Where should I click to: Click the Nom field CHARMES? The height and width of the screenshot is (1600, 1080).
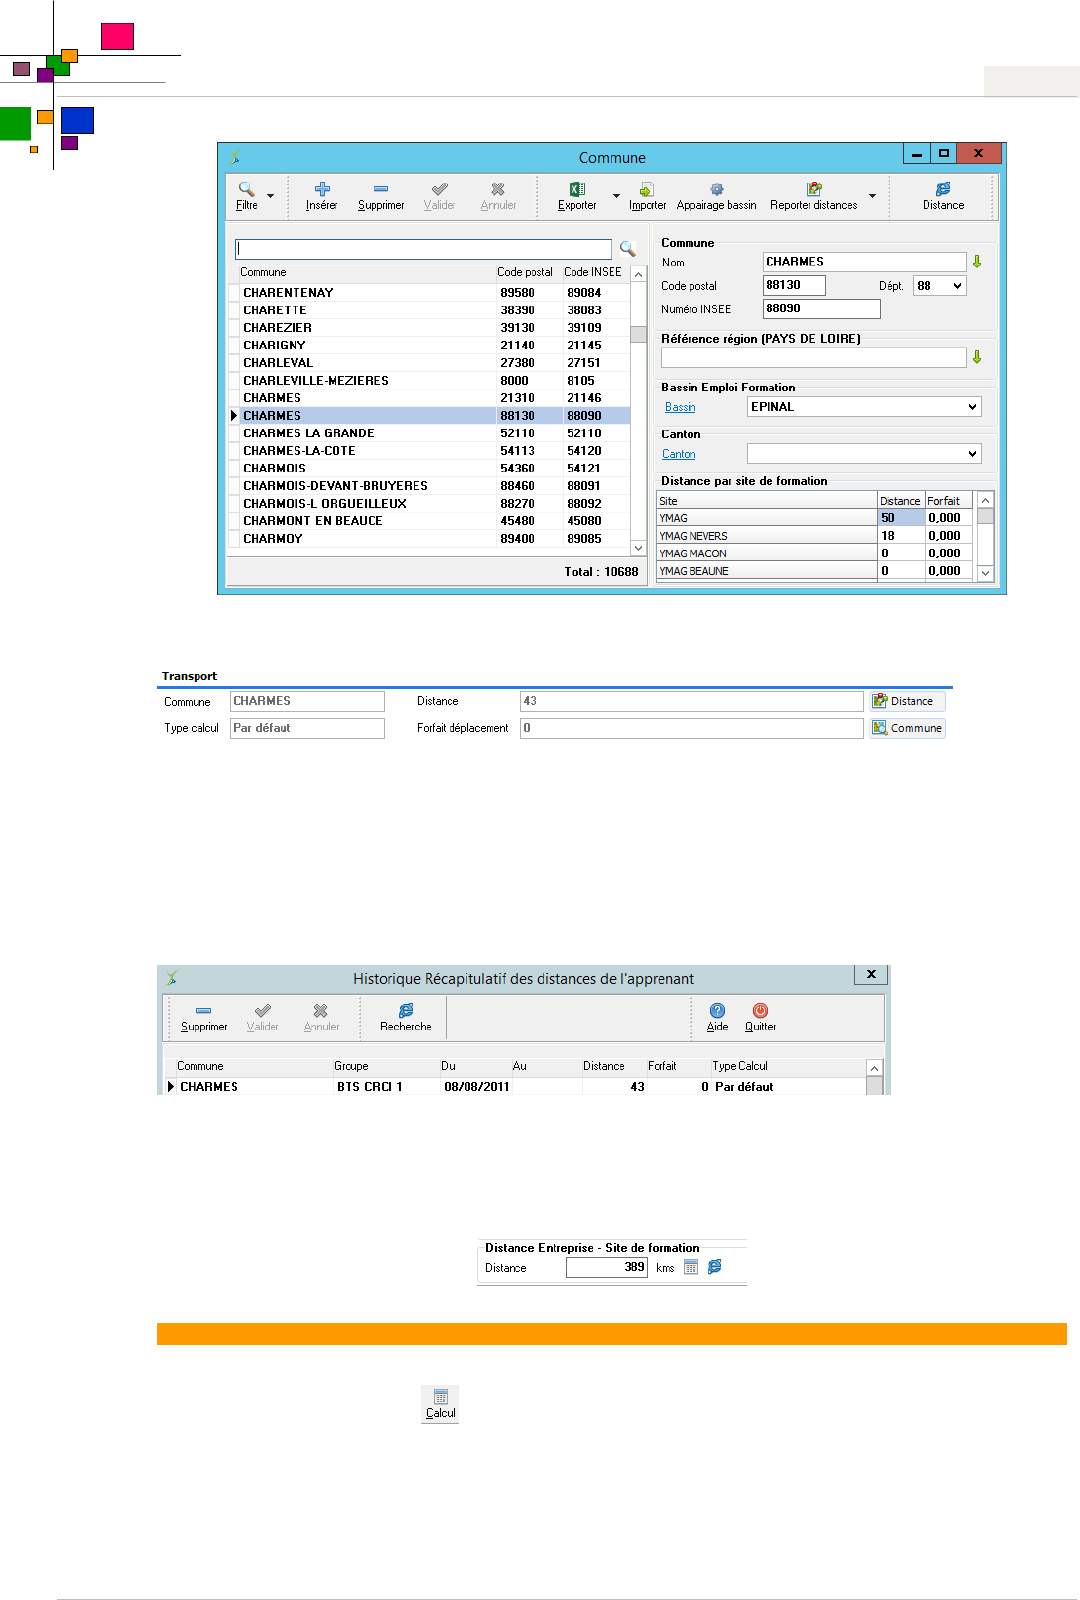[865, 262]
